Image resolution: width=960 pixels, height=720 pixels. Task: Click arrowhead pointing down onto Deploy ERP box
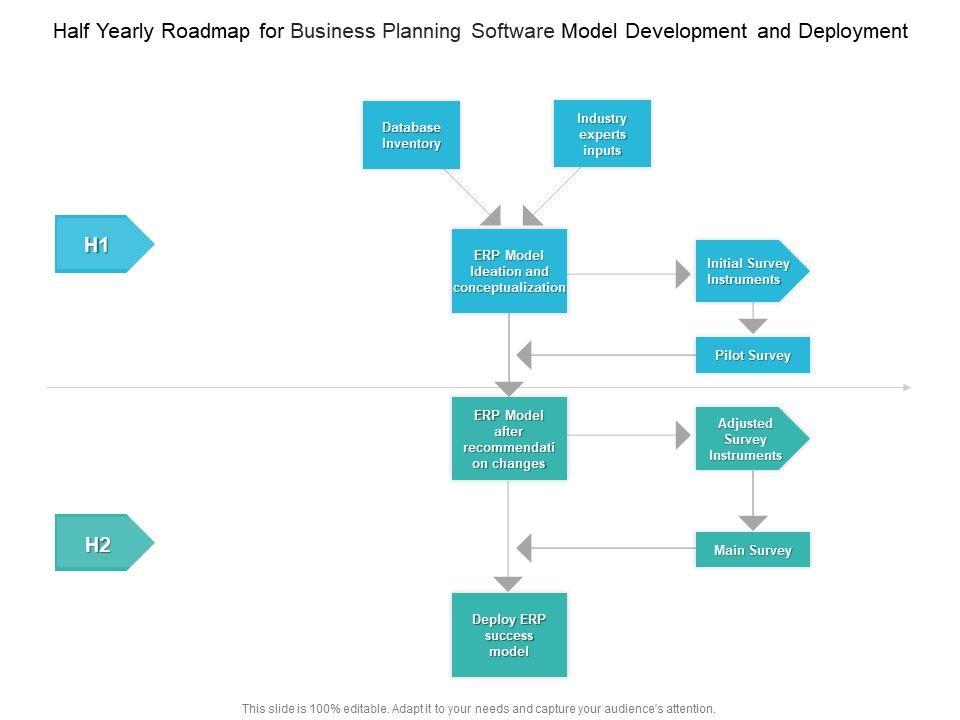pos(509,583)
